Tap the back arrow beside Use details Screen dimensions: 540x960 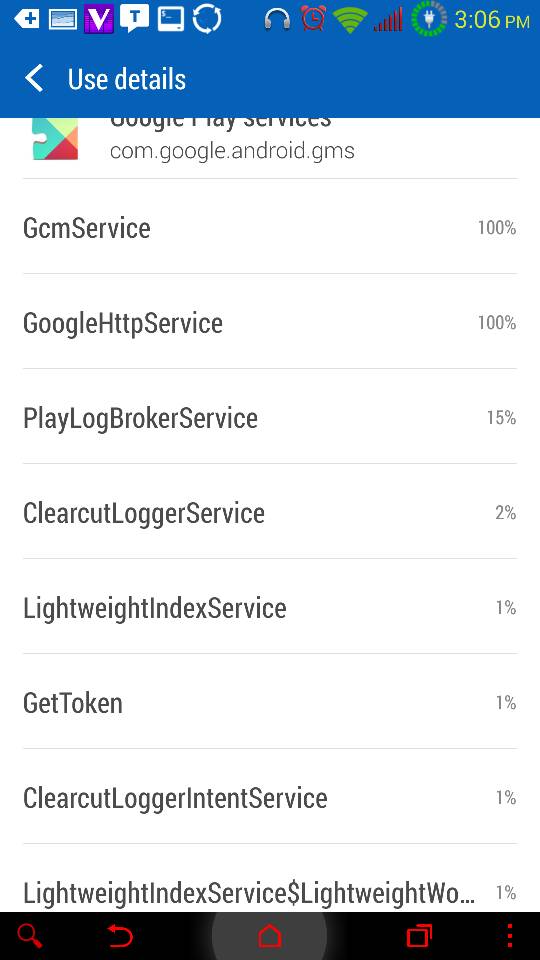pos(34,79)
